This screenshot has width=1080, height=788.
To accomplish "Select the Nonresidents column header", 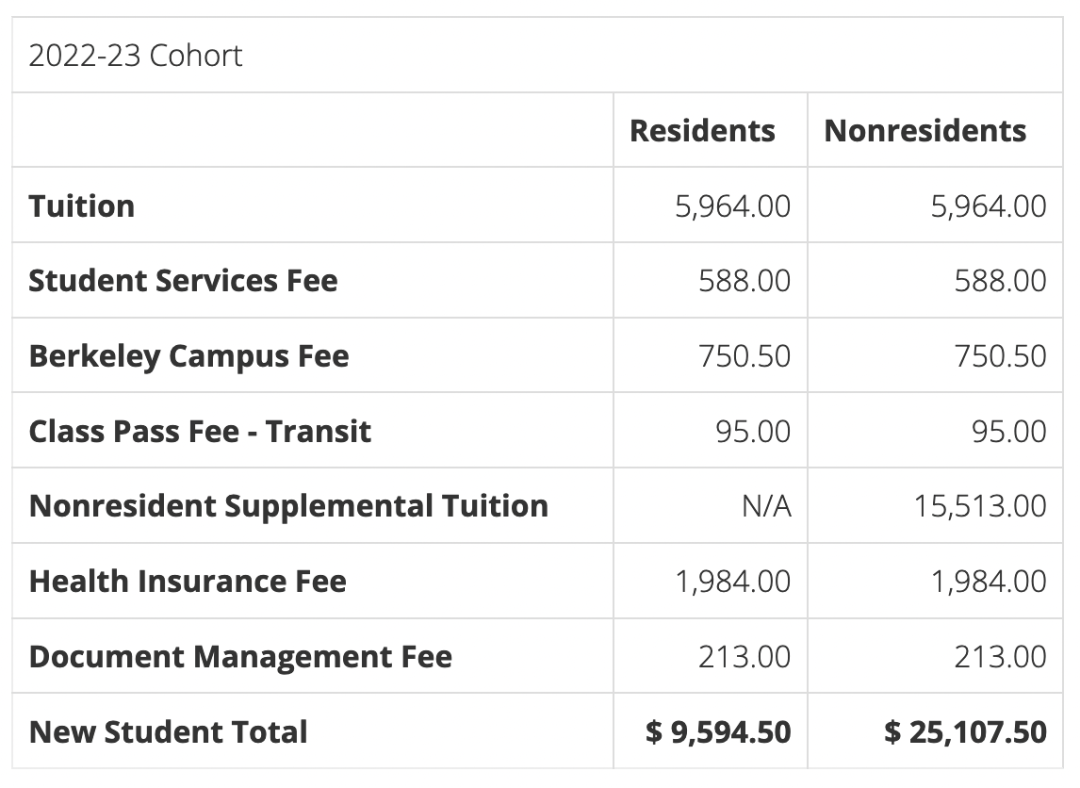I will (x=925, y=131).
